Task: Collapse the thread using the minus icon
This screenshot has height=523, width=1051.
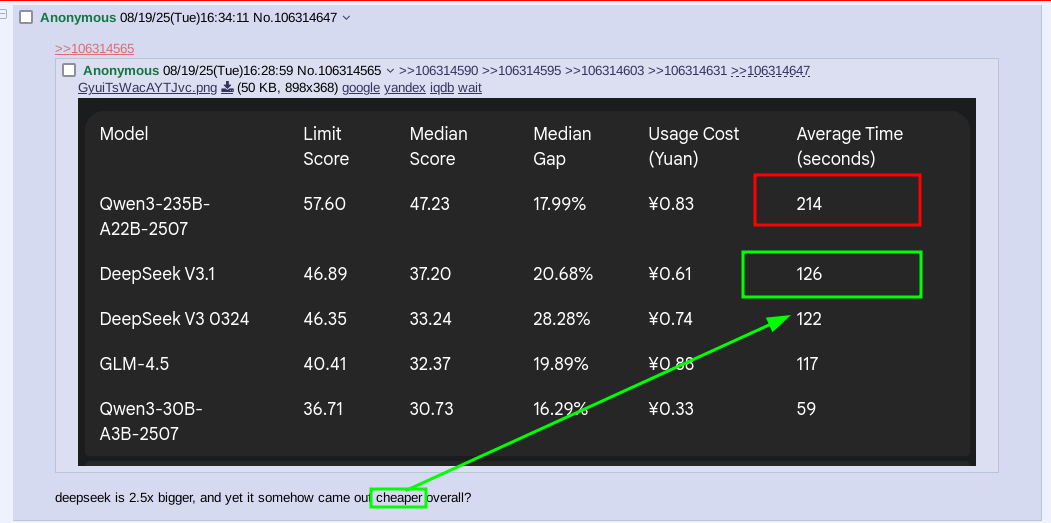Action: pos(3,14)
